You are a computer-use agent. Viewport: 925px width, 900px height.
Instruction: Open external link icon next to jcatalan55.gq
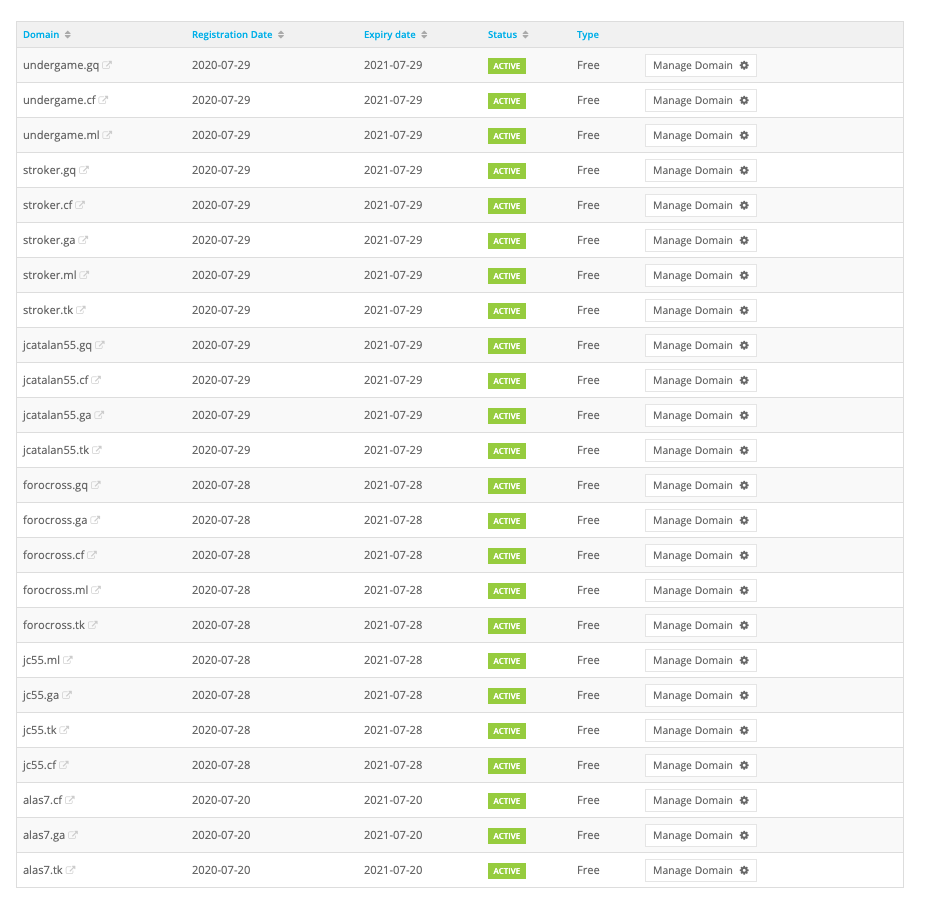[100, 344]
